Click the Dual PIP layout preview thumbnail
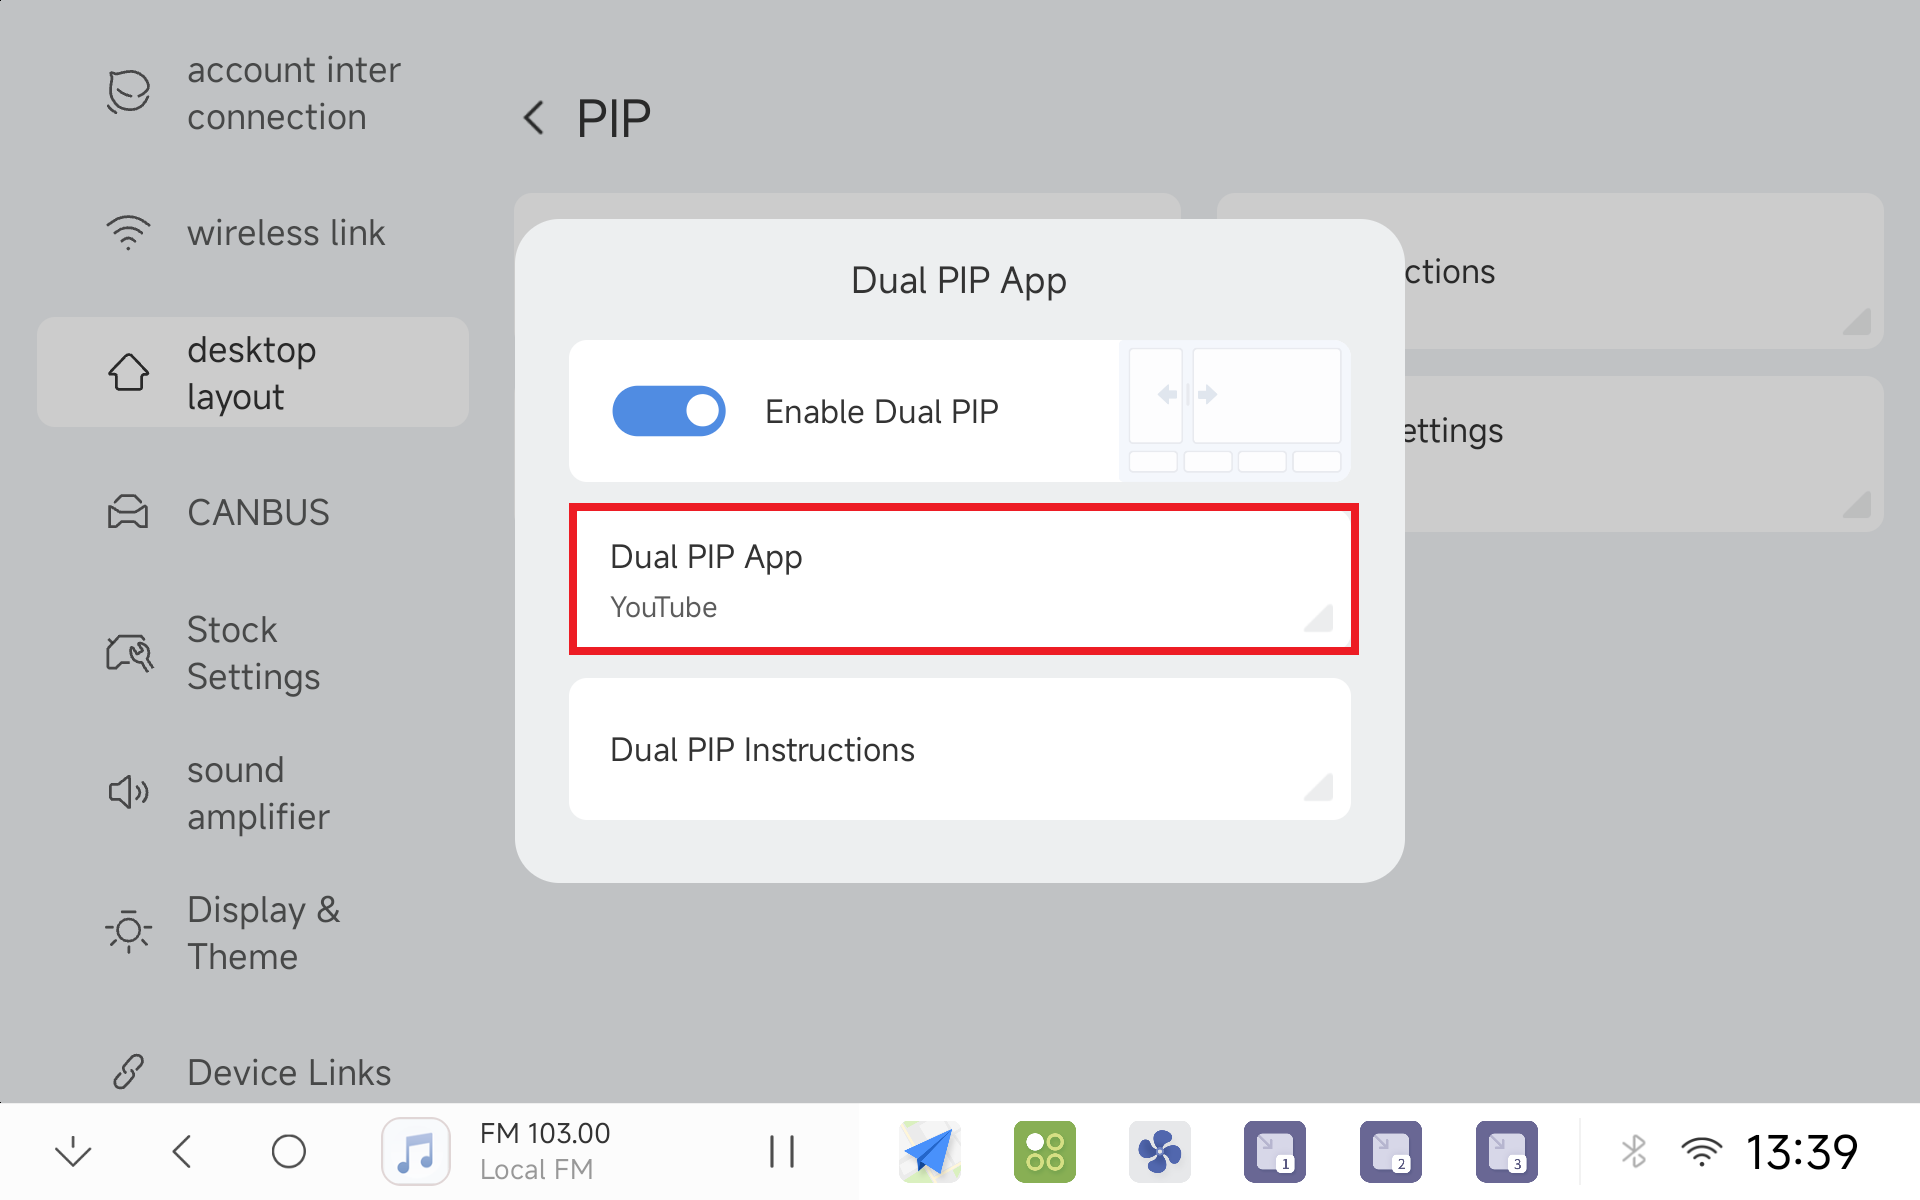1920x1200 pixels. [x=1235, y=410]
